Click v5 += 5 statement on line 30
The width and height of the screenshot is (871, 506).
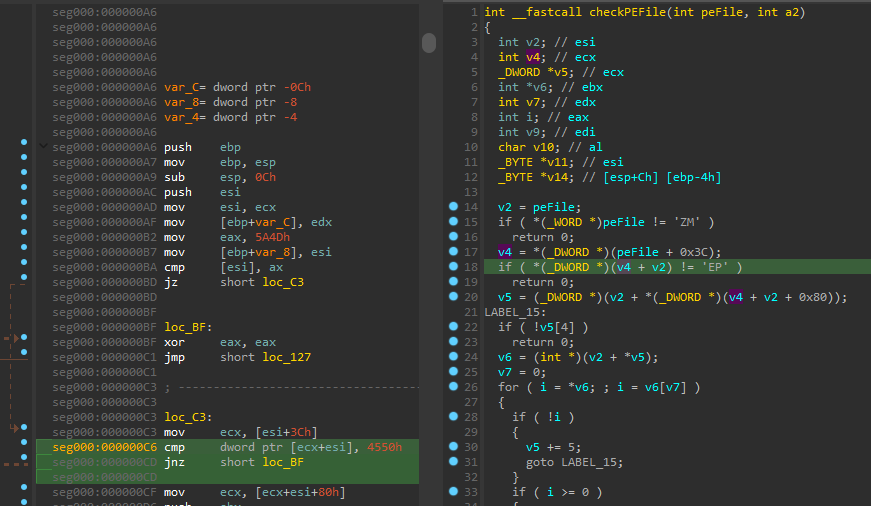point(553,447)
